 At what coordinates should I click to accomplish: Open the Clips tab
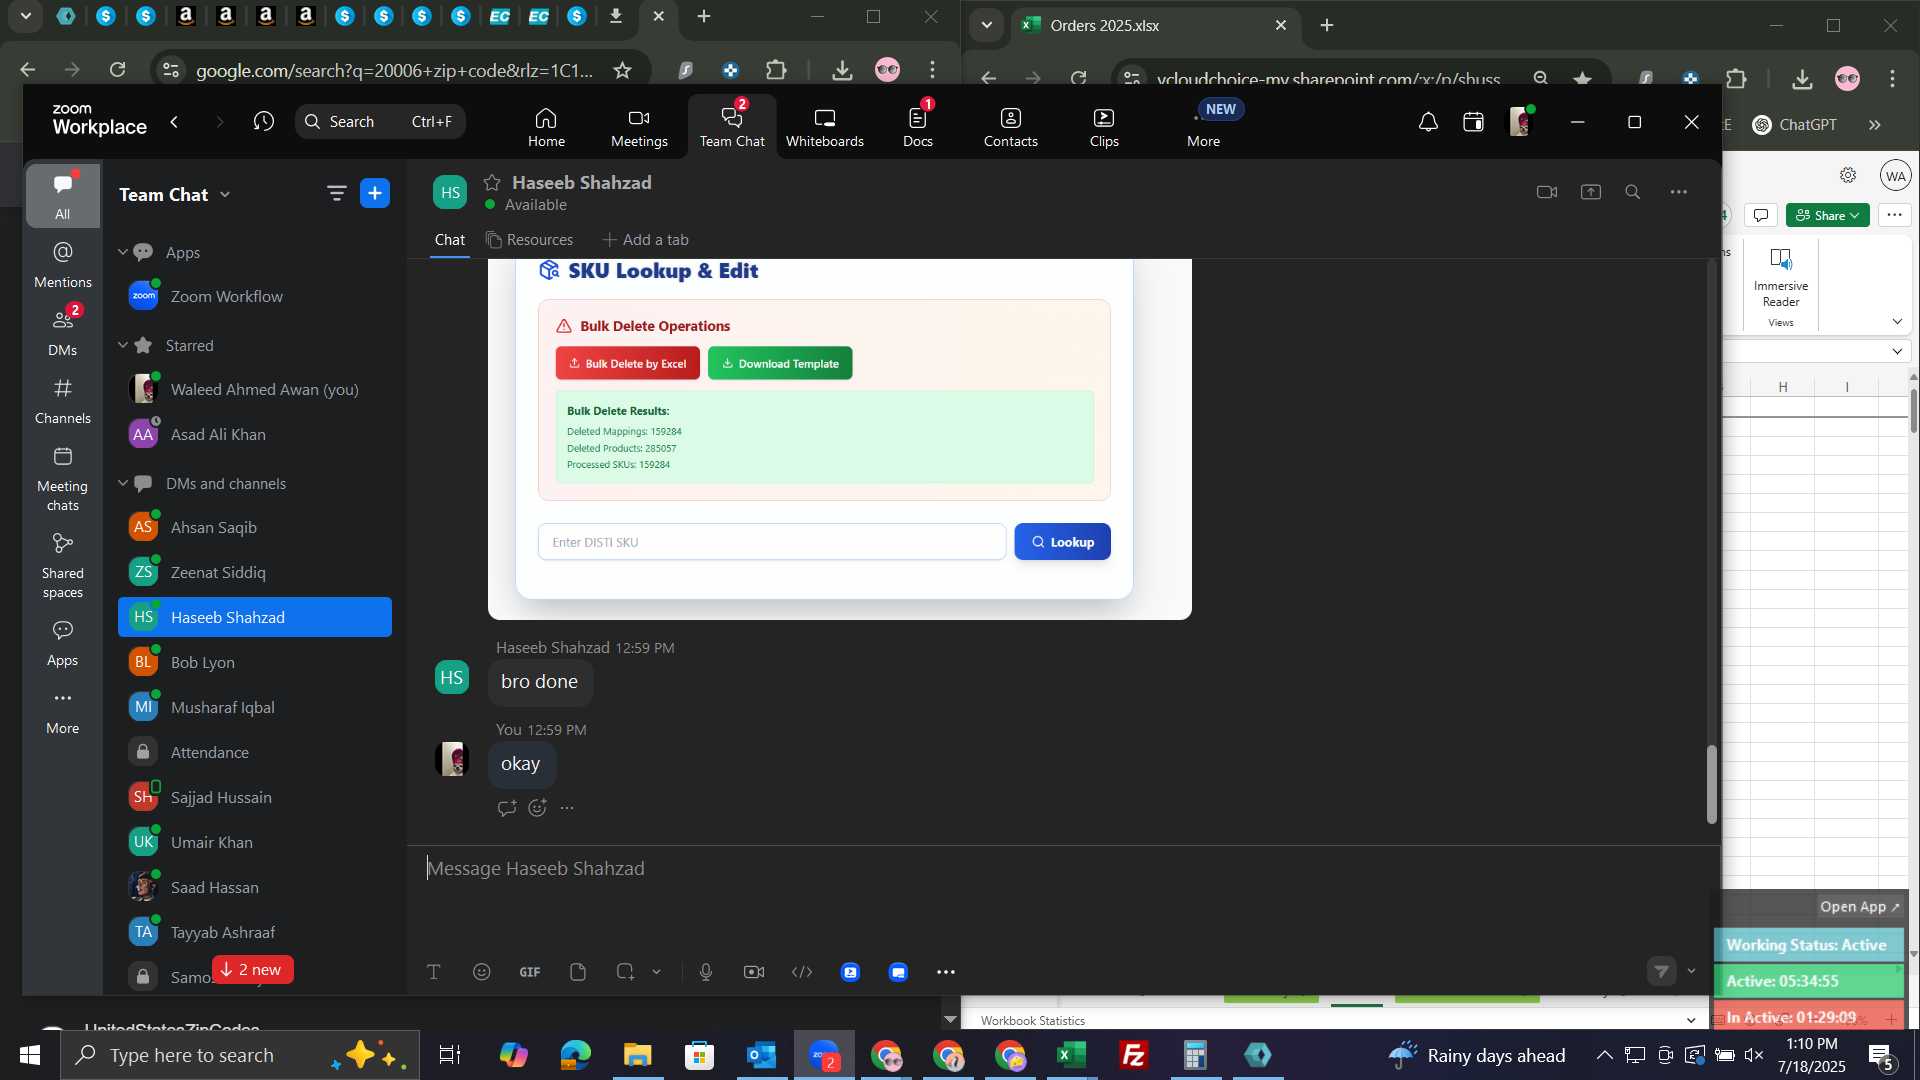point(1104,127)
